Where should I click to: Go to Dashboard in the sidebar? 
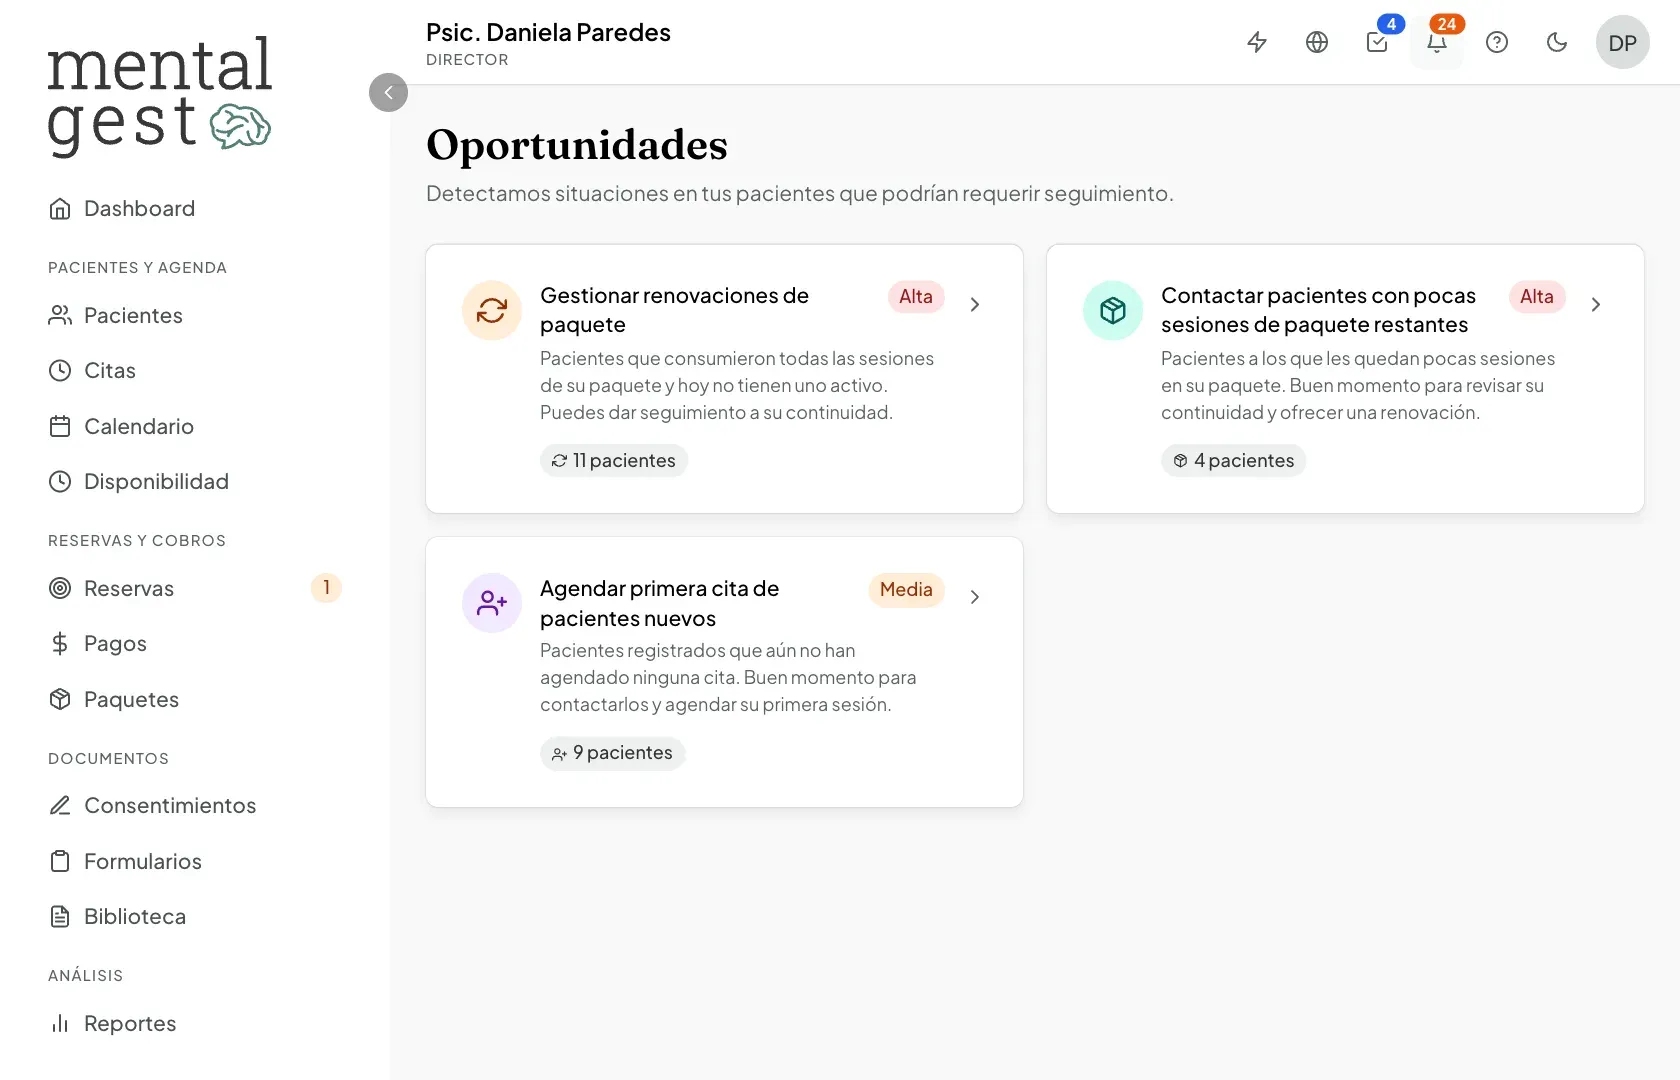click(195, 208)
